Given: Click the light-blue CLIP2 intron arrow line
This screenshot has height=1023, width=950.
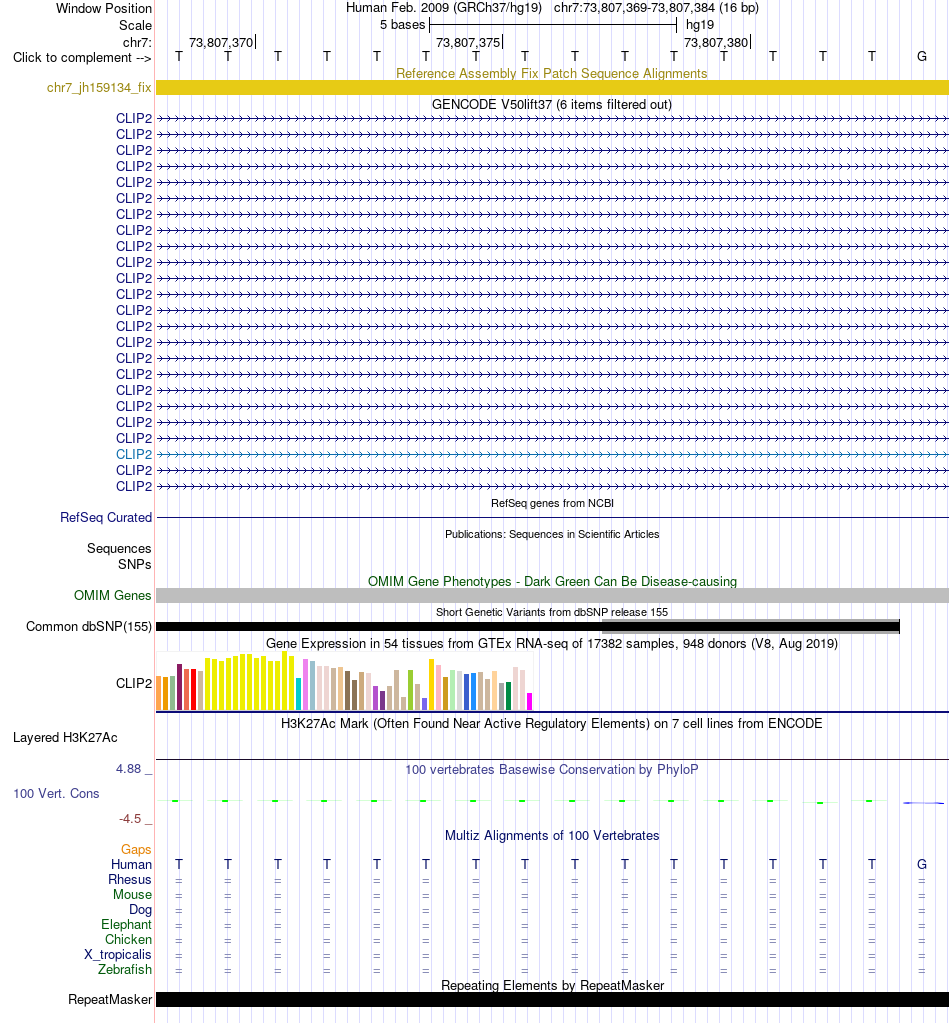Looking at the screenshot, I should (552, 454).
